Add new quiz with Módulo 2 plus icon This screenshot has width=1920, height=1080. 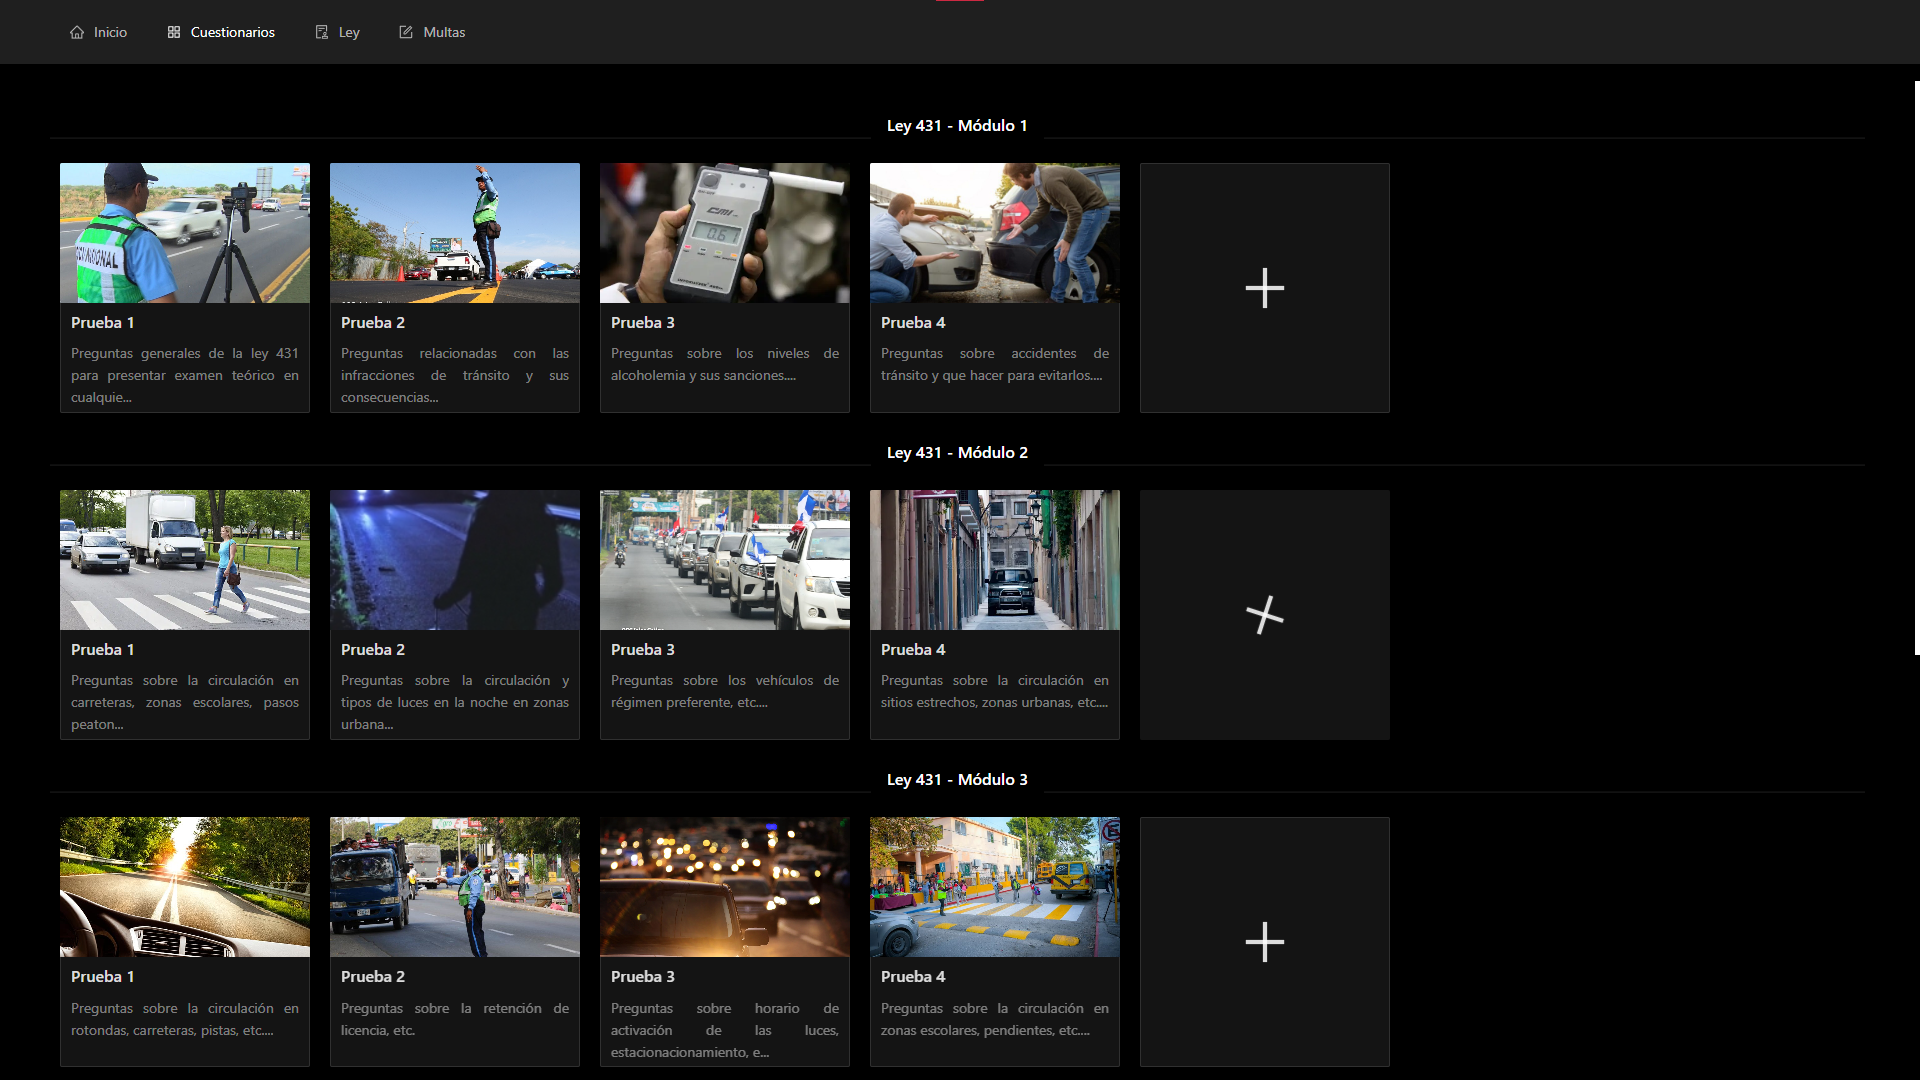pyautogui.click(x=1264, y=615)
